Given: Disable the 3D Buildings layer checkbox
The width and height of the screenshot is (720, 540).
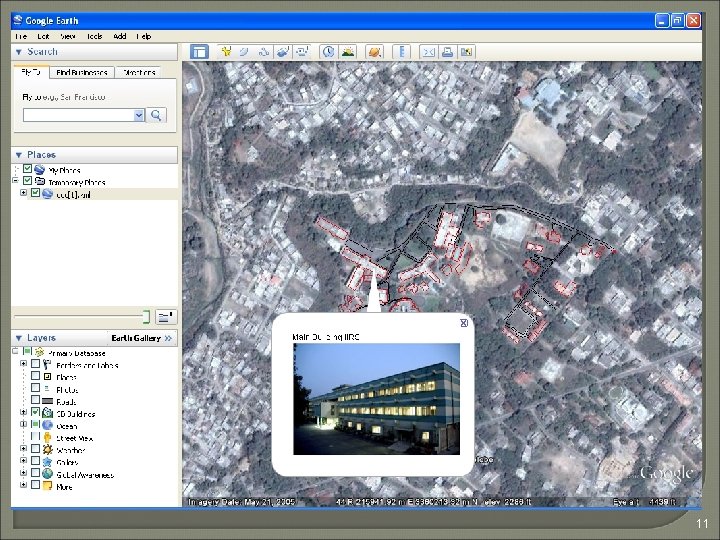Looking at the screenshot, I should (35, 413).
